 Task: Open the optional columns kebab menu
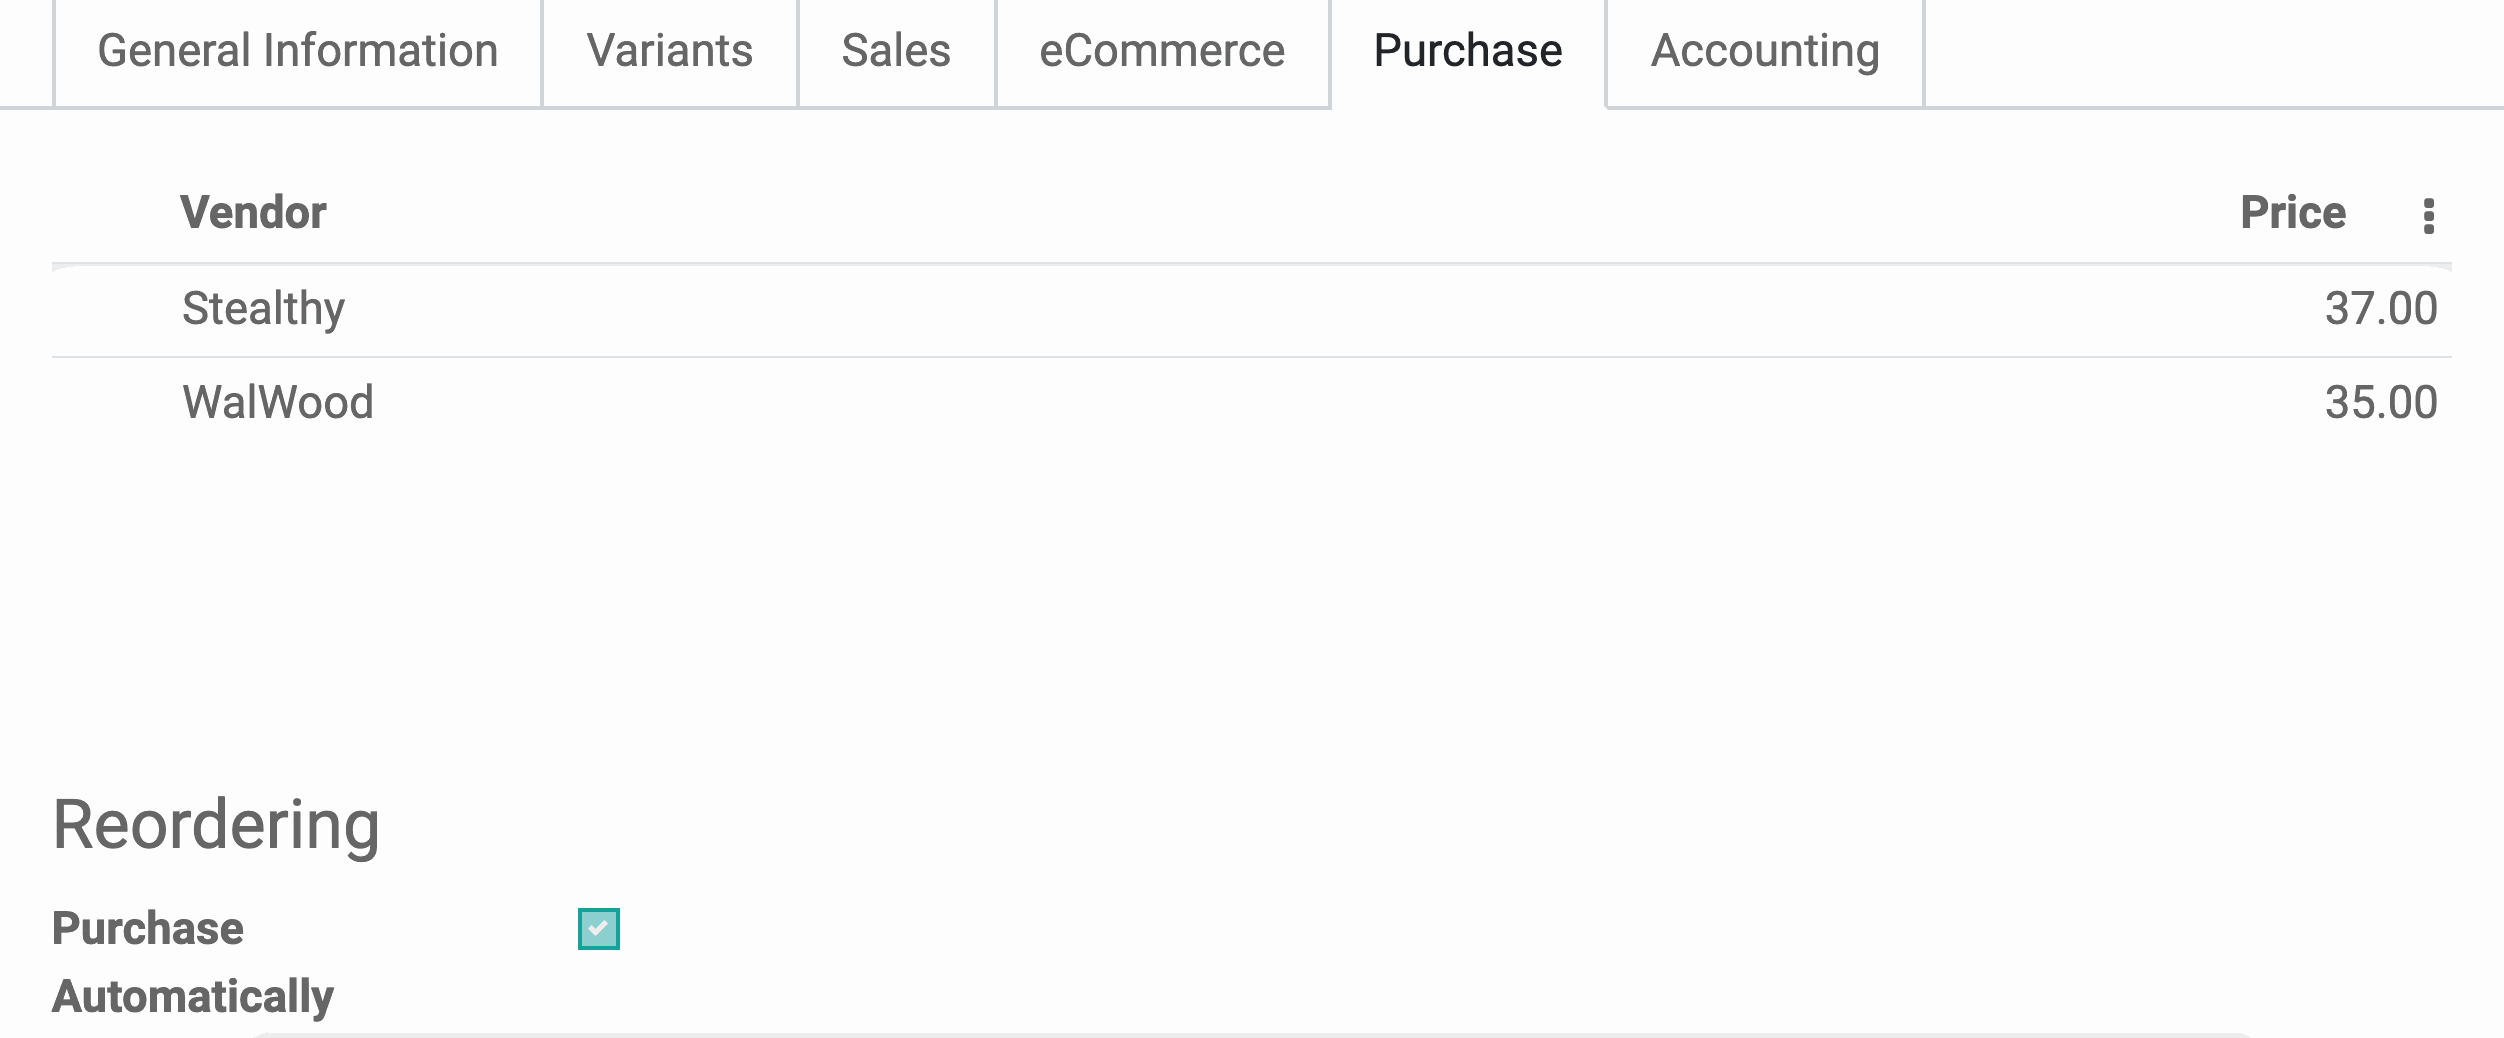2428,215
